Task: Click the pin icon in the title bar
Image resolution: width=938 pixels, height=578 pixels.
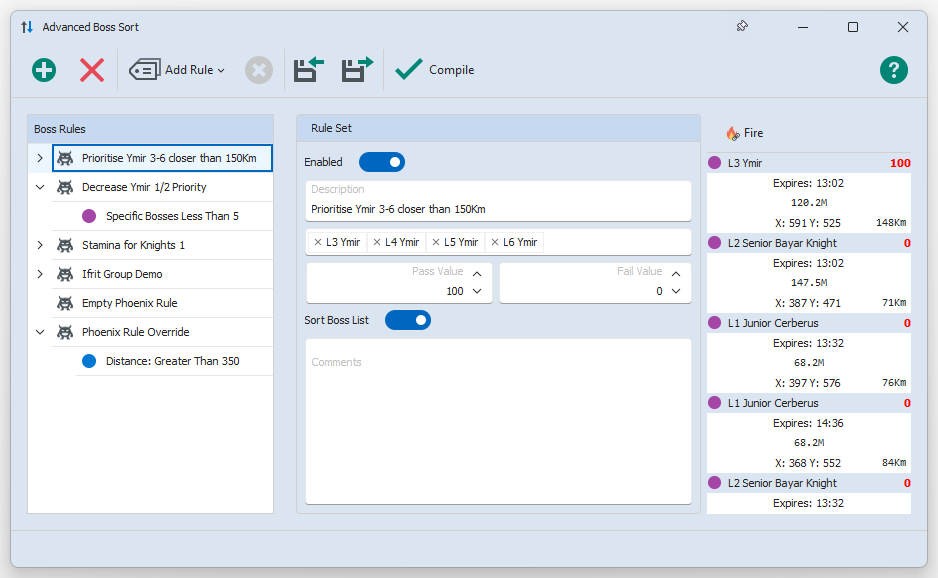Action: pos(742,27)
